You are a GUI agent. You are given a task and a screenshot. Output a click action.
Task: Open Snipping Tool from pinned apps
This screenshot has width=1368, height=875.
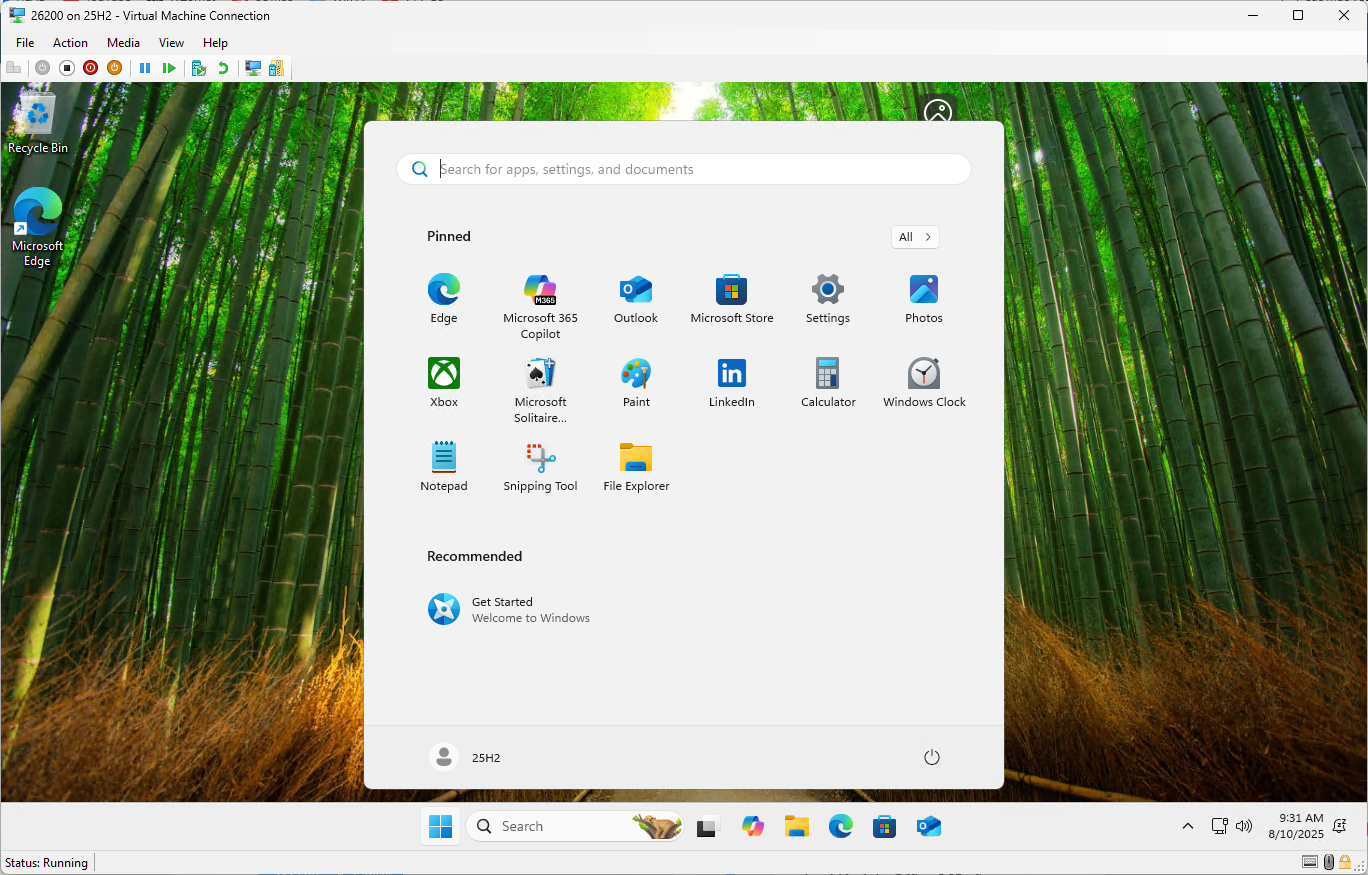tap(540, 467)
